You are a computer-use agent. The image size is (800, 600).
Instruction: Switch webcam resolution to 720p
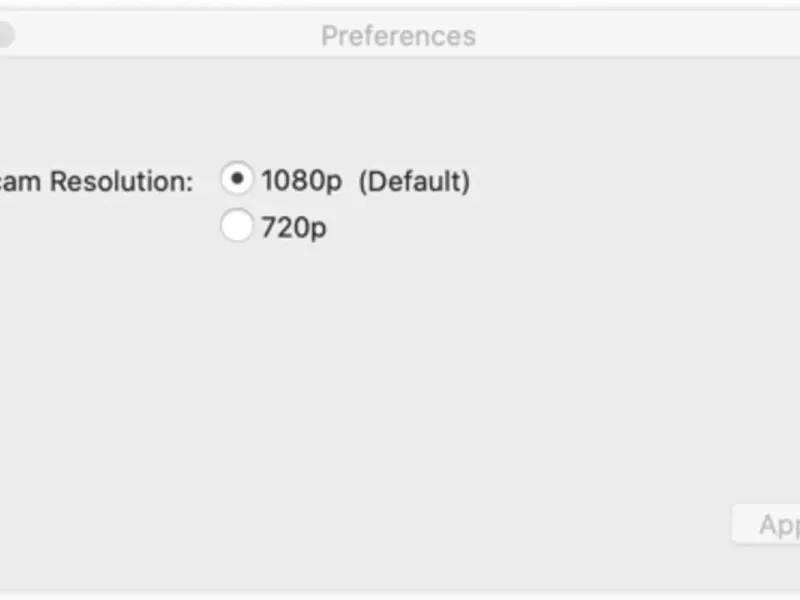pos(237,225)
